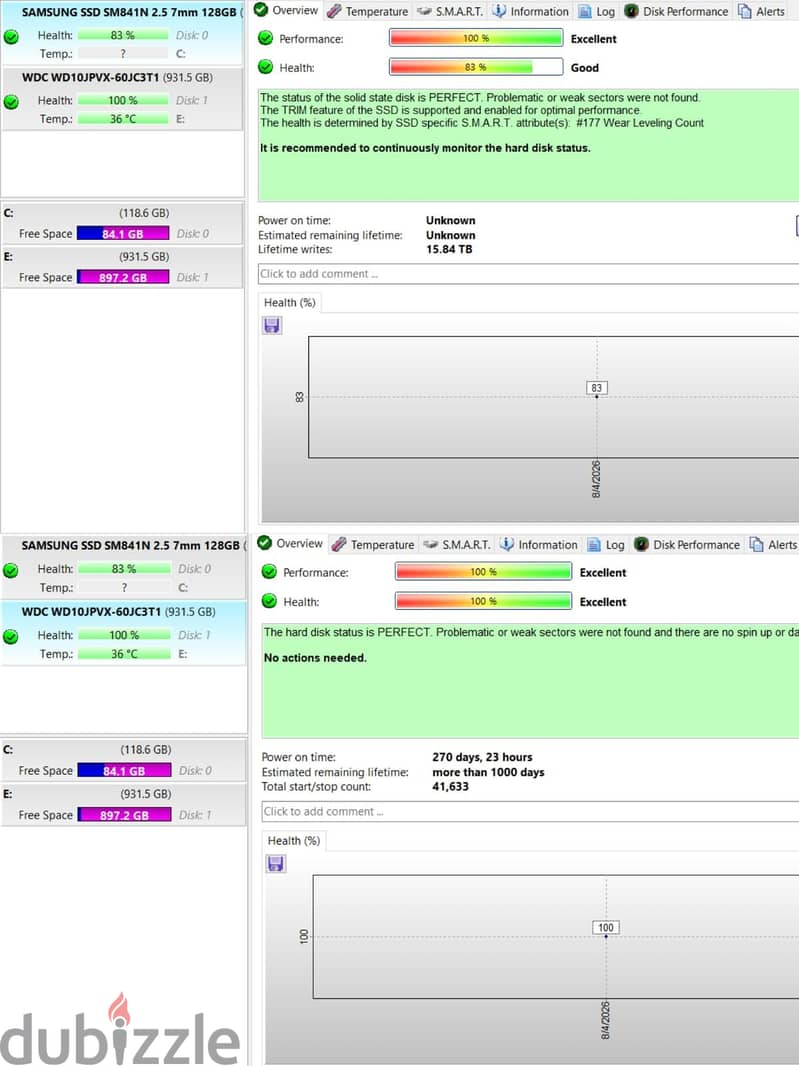Select the Health (%) chart tab above the 83 graph
The height and width of the screenshot is (1066, 799).
point(290,303)
